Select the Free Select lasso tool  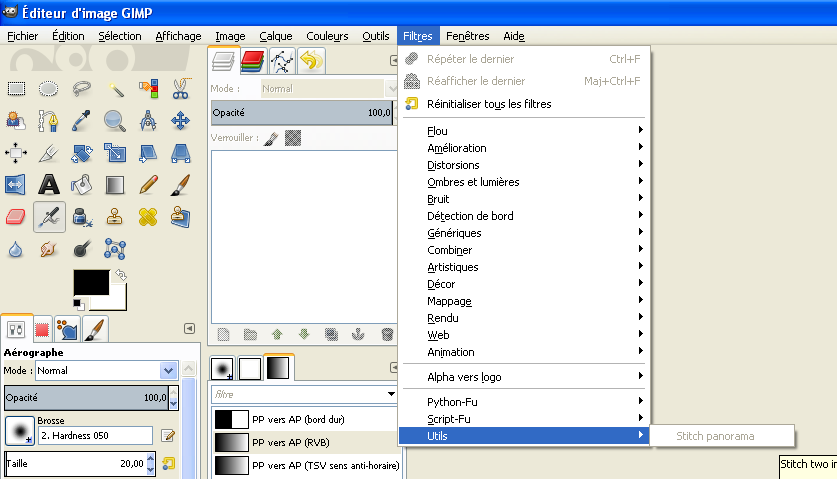[x=82, y=89]
